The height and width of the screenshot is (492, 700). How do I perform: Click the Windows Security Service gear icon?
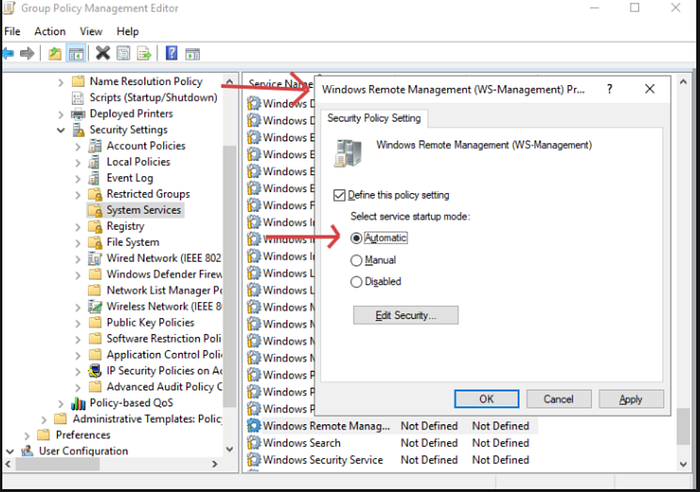254,460
